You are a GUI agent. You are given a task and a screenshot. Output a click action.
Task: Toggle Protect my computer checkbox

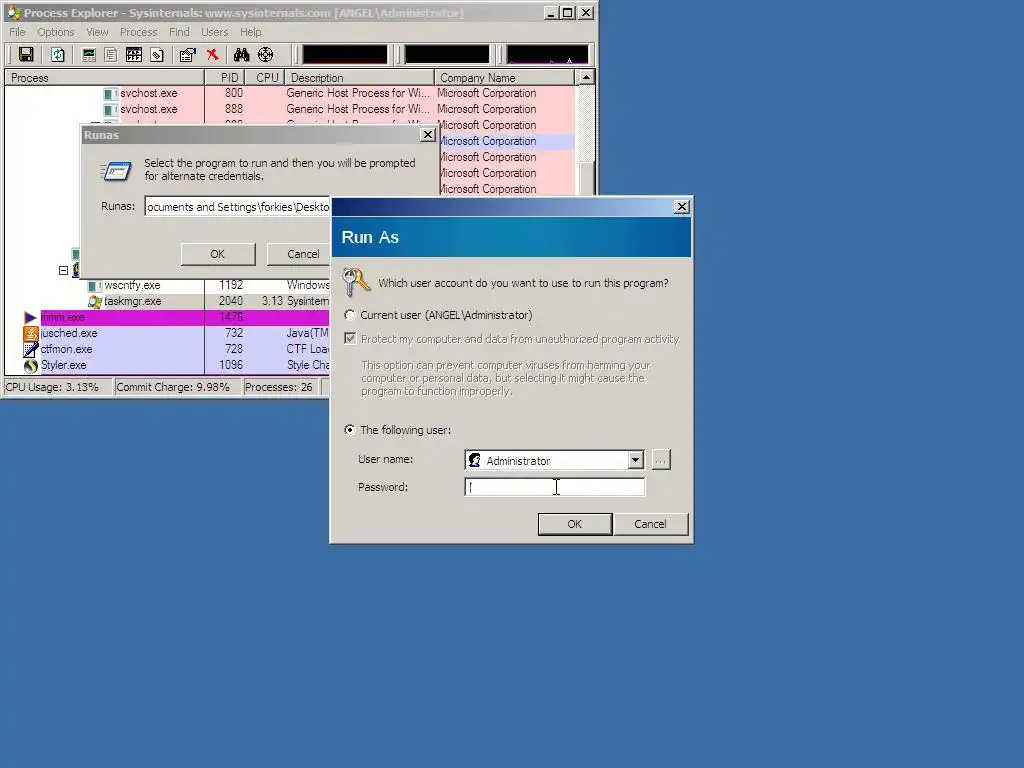[350, 338]
